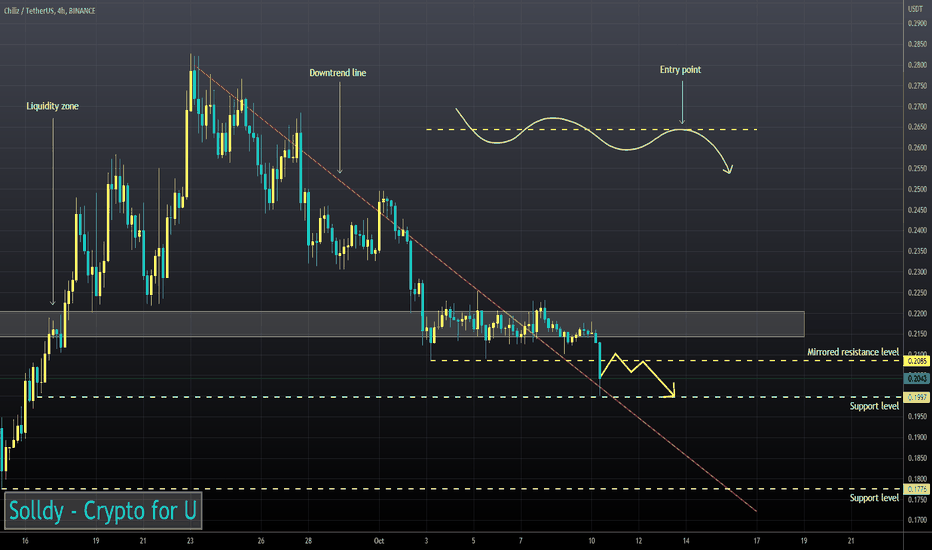This screenshot has width=932, height=550.
Task: Click the 0.2700 price axis label
Action: 917,106
